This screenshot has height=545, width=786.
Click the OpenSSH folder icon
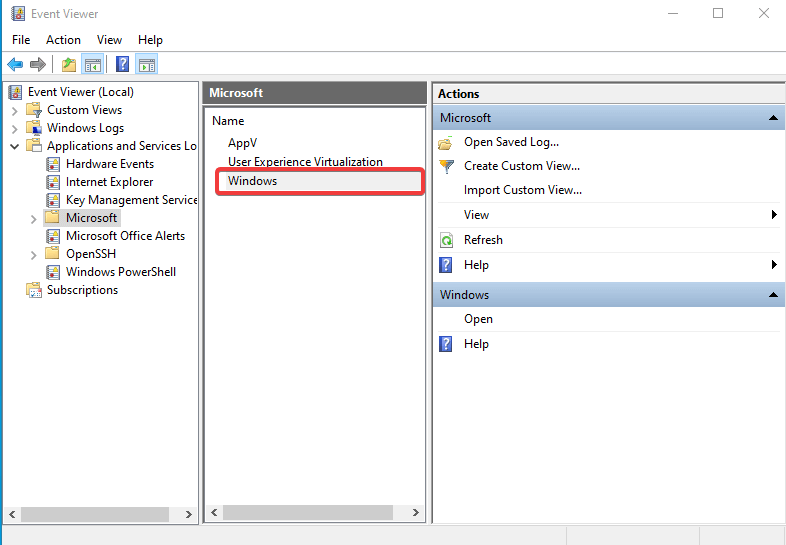pyautogui.click(x=52, y=253)
